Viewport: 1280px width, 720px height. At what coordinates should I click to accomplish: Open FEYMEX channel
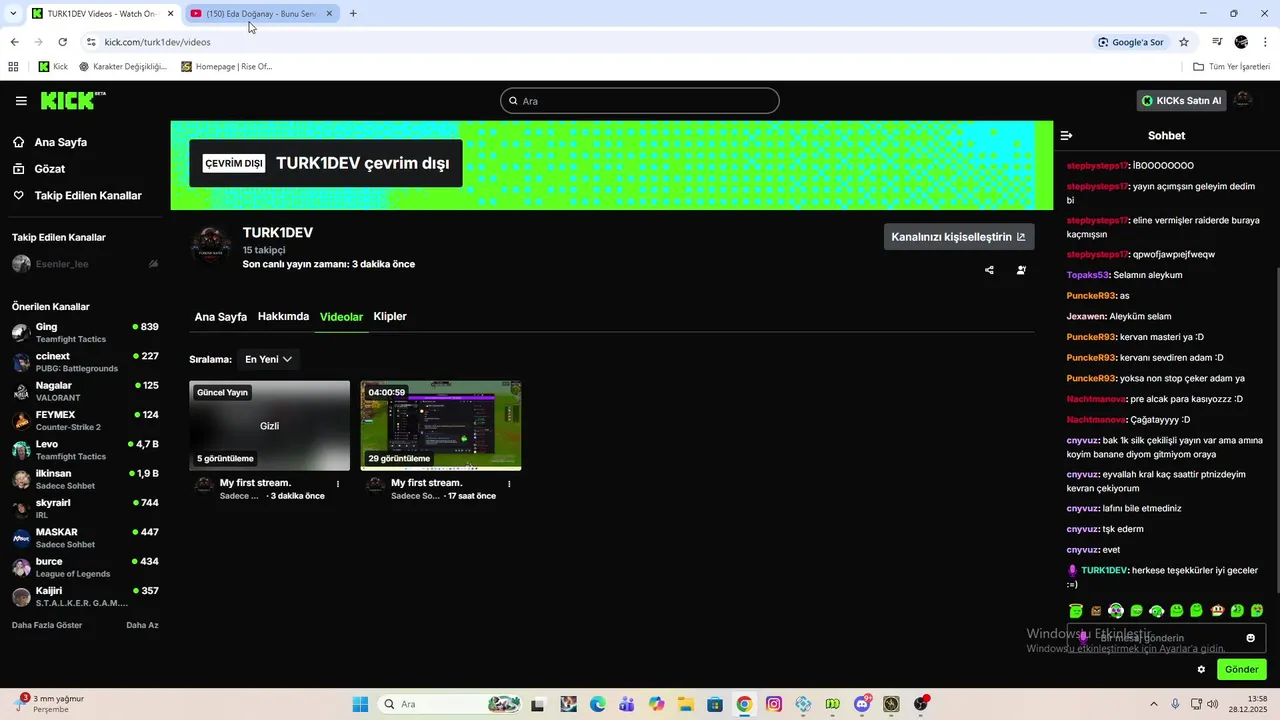[85, 421]
